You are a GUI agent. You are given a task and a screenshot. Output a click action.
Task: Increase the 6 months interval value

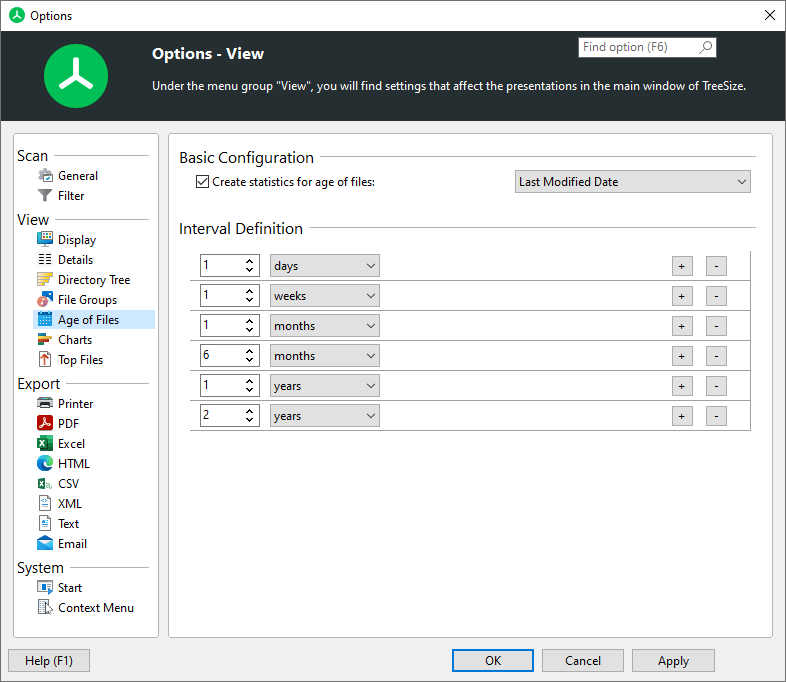click(x=250, y=351)
